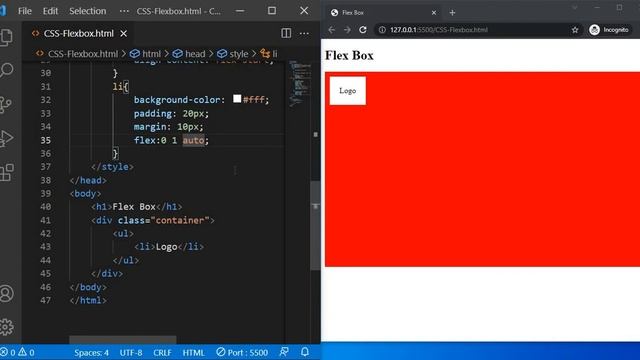Split the editor to the right
Image resolution: width=640 pixels, height=360 pixels.
(286, 33)
